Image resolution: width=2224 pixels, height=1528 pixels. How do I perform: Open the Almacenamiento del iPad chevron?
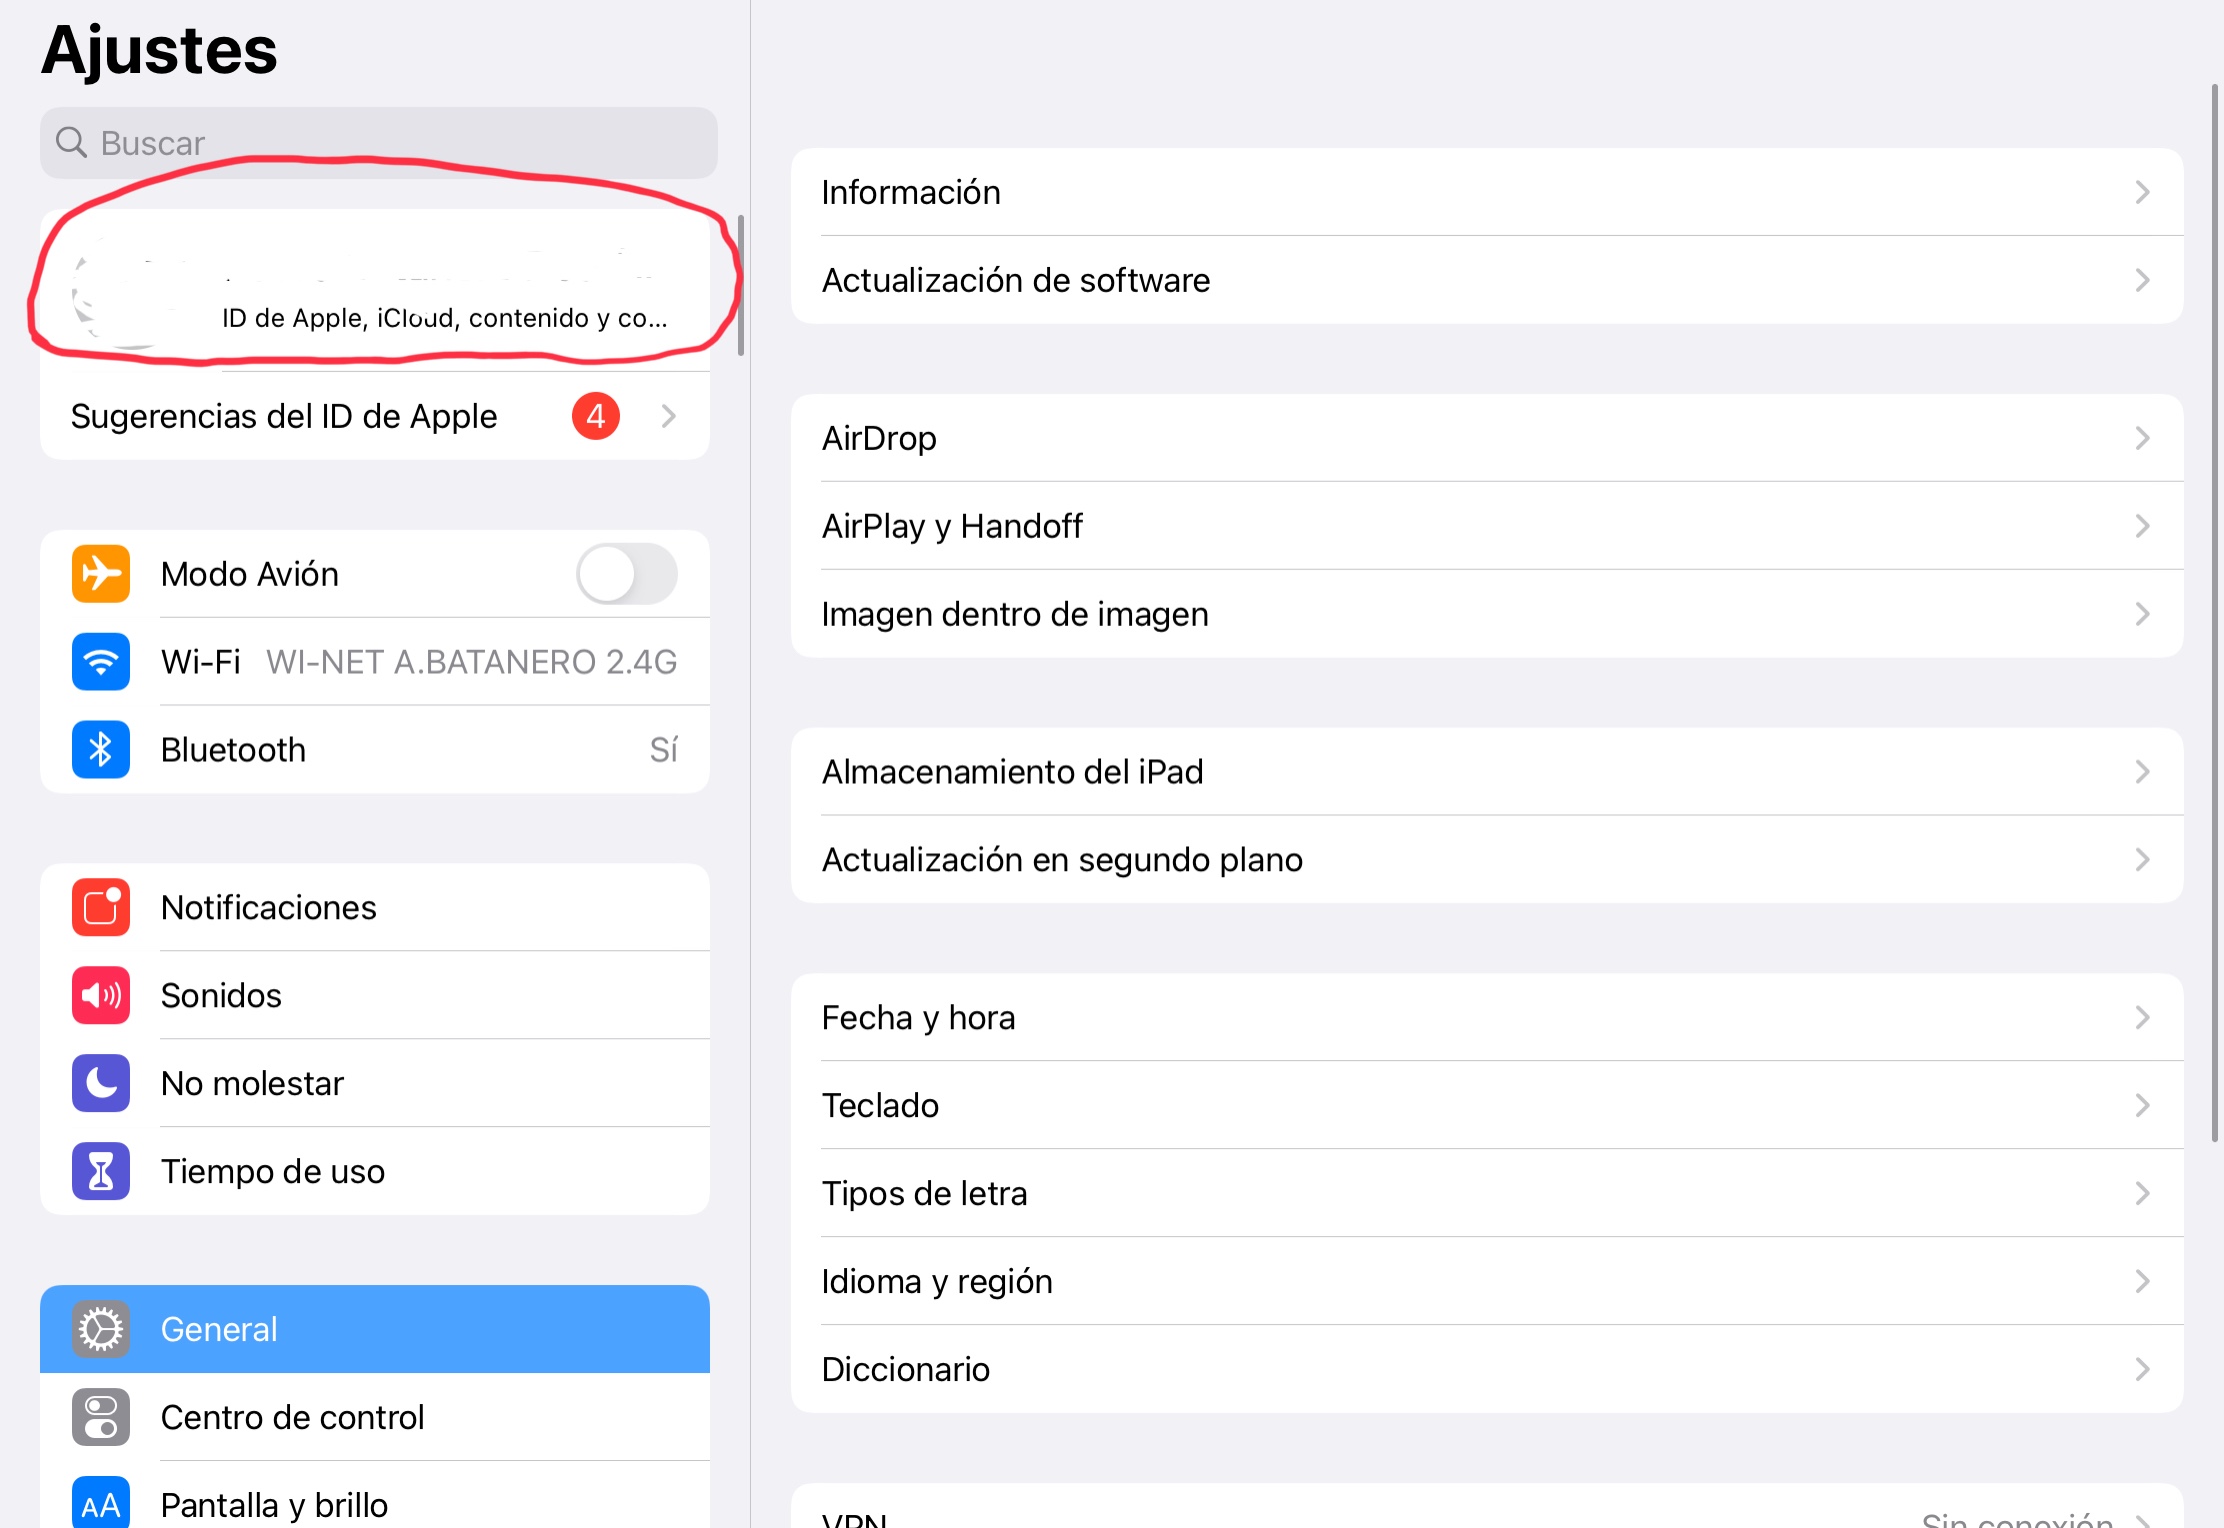[2142, 772]
